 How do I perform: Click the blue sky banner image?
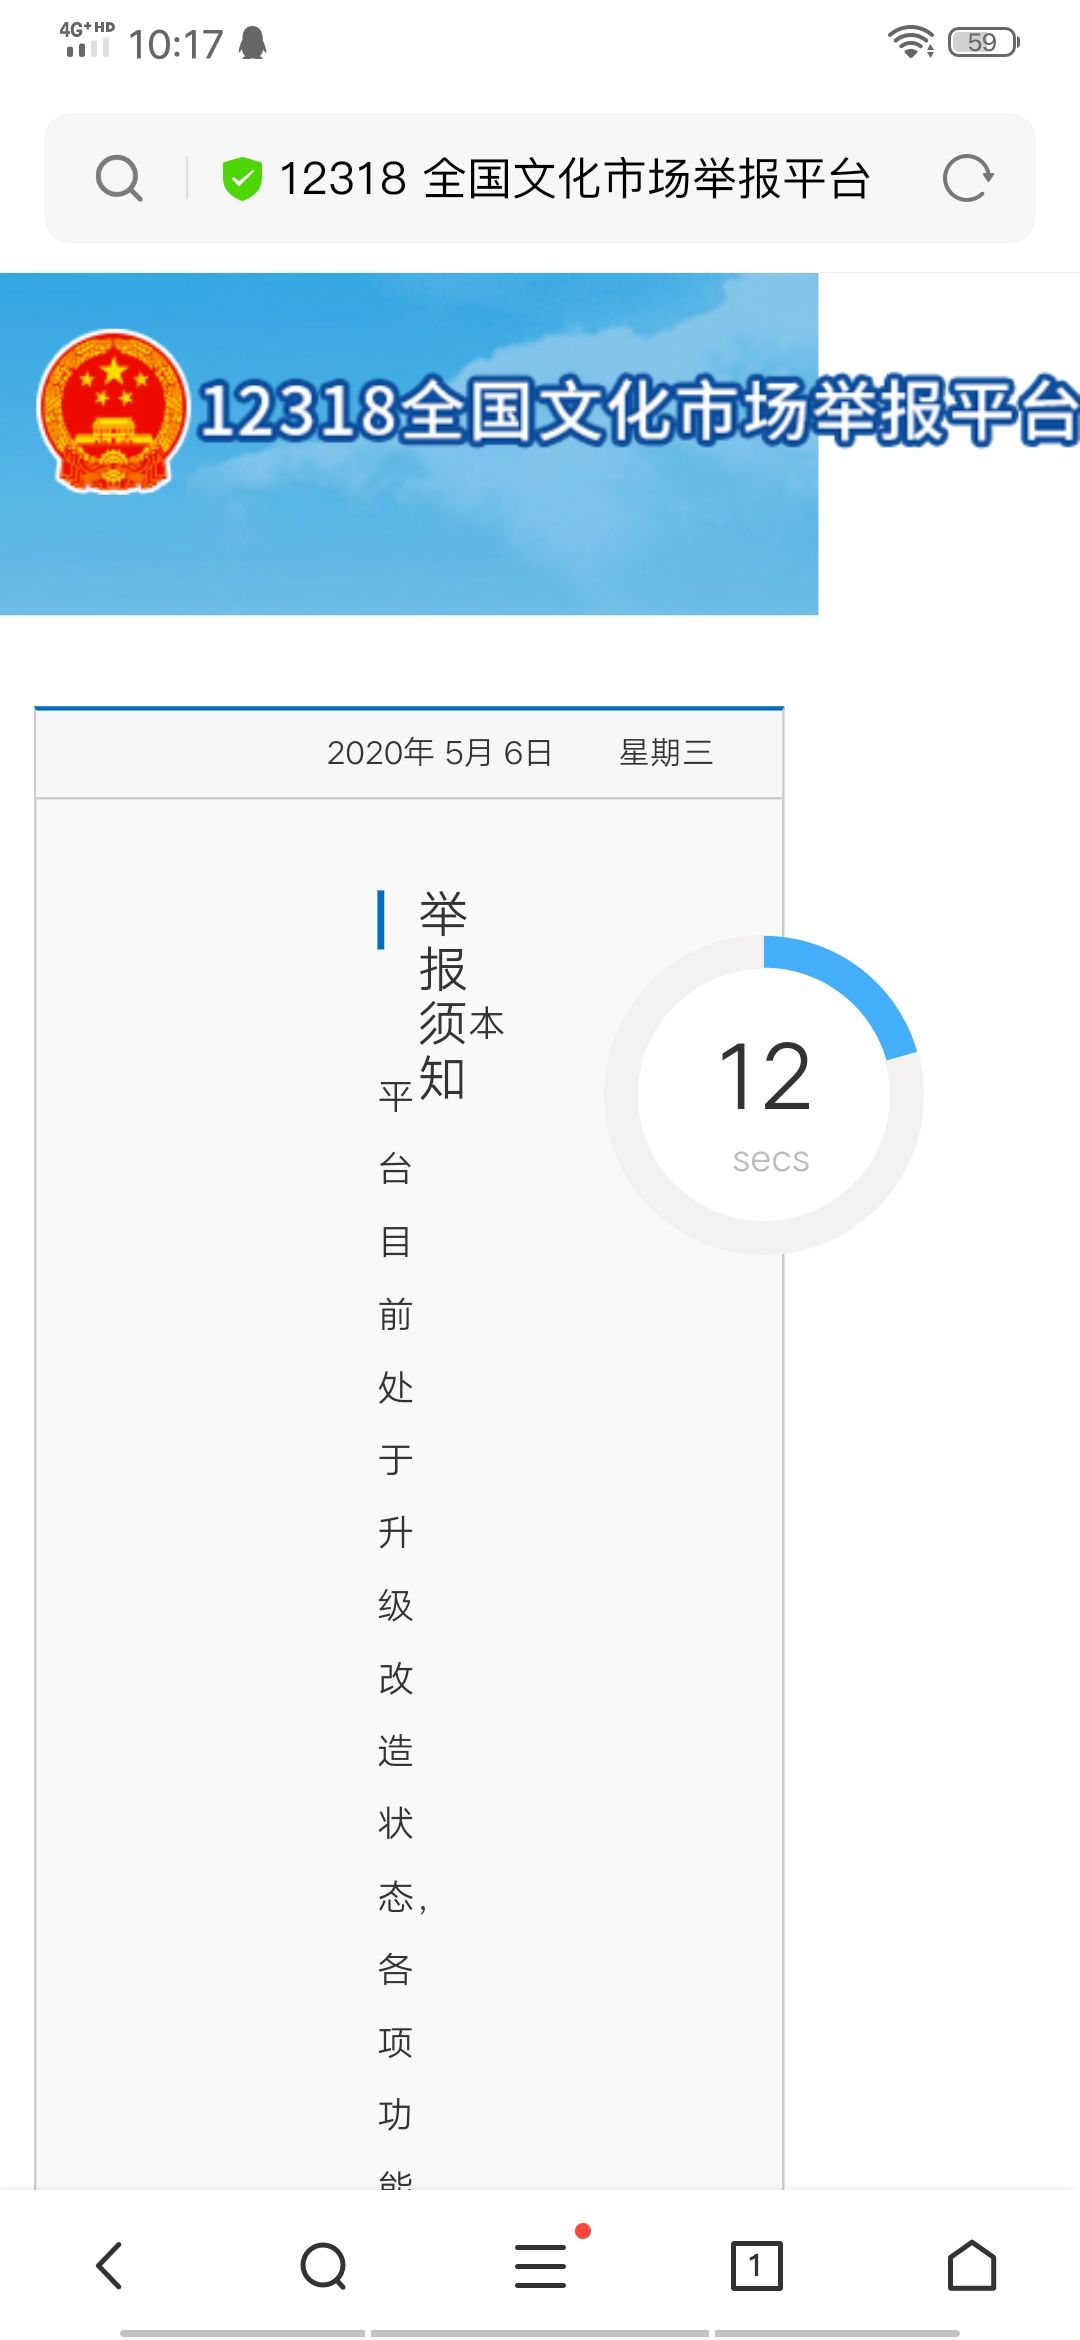tap(409, 444)
